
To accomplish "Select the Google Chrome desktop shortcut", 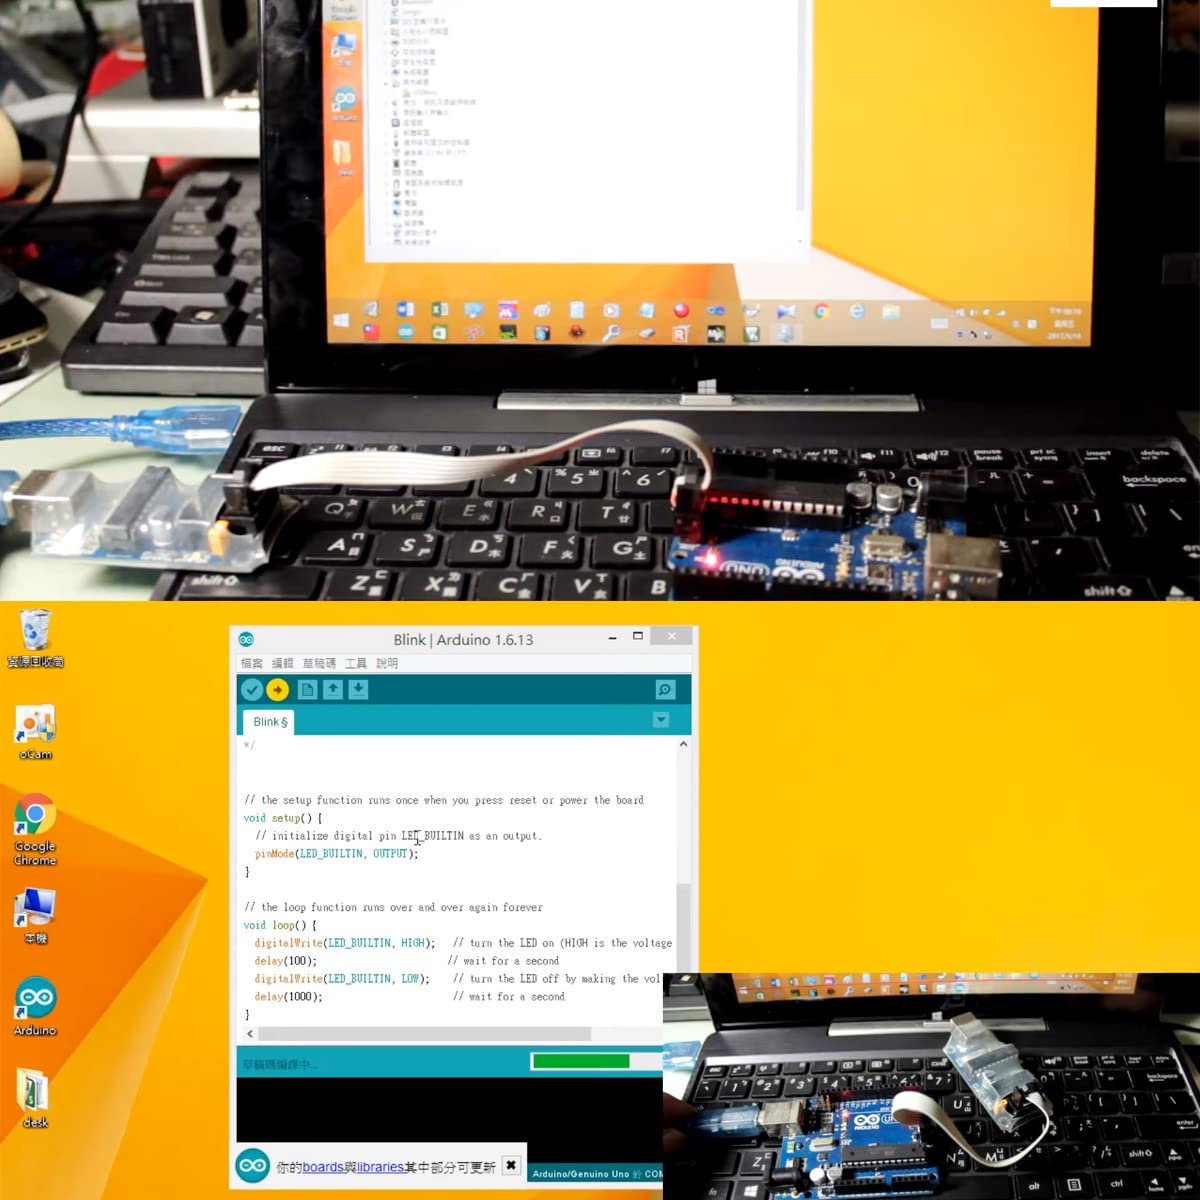I will pos(35,830).
